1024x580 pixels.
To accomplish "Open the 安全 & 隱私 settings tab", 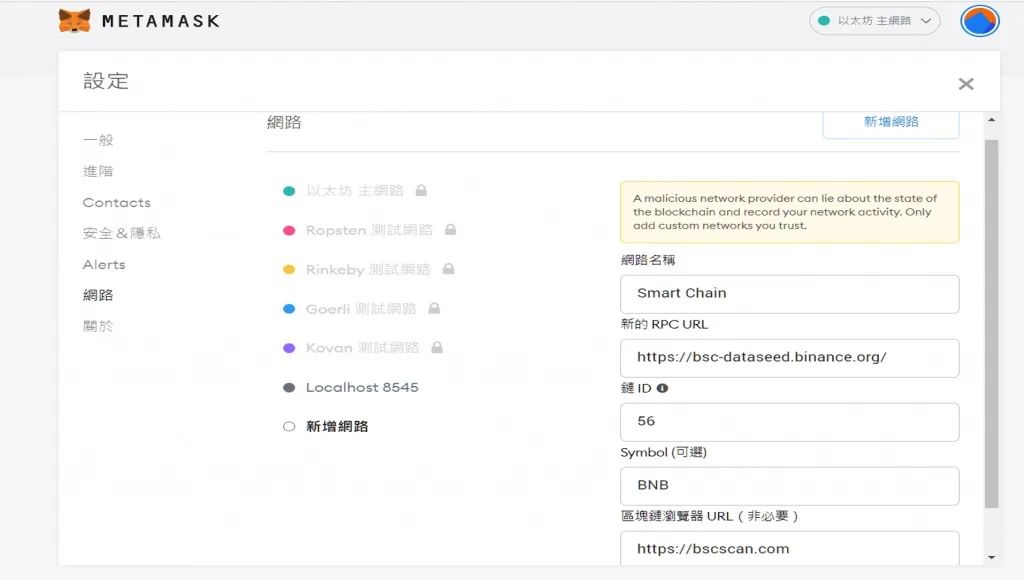I will click(121, 233).
